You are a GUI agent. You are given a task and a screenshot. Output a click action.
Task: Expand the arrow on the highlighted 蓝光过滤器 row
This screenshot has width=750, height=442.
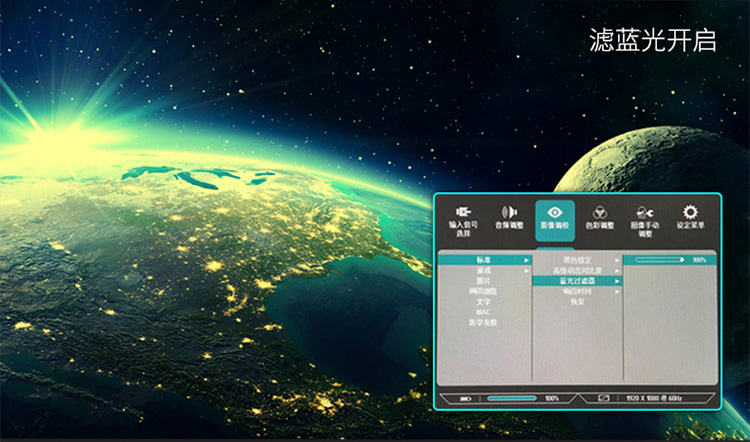[x=618, y=281]
